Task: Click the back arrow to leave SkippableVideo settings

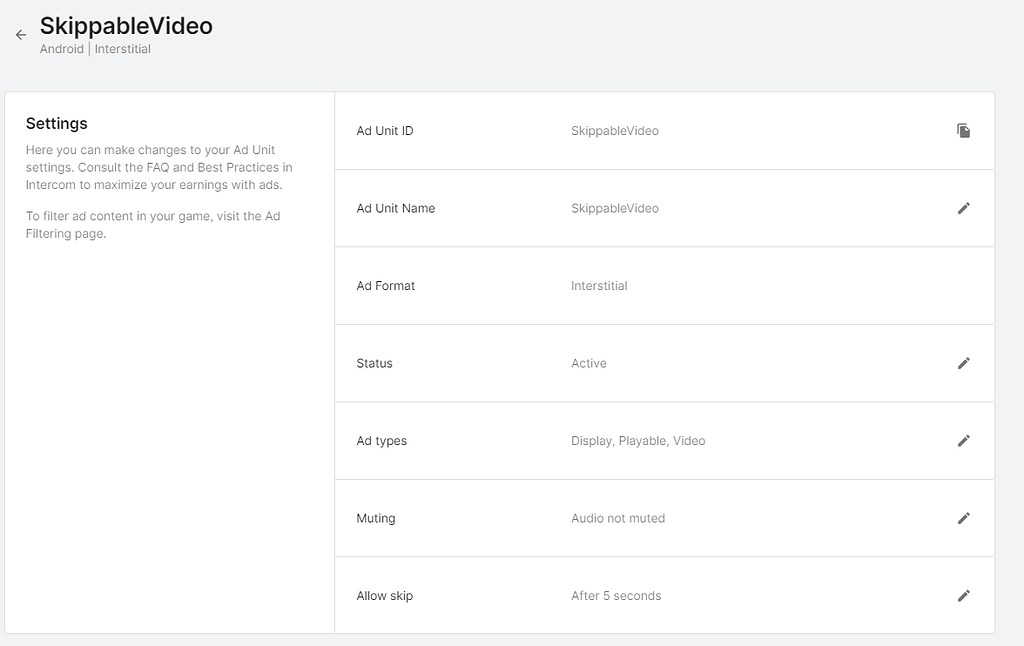Action: click(x=20, y=34)
